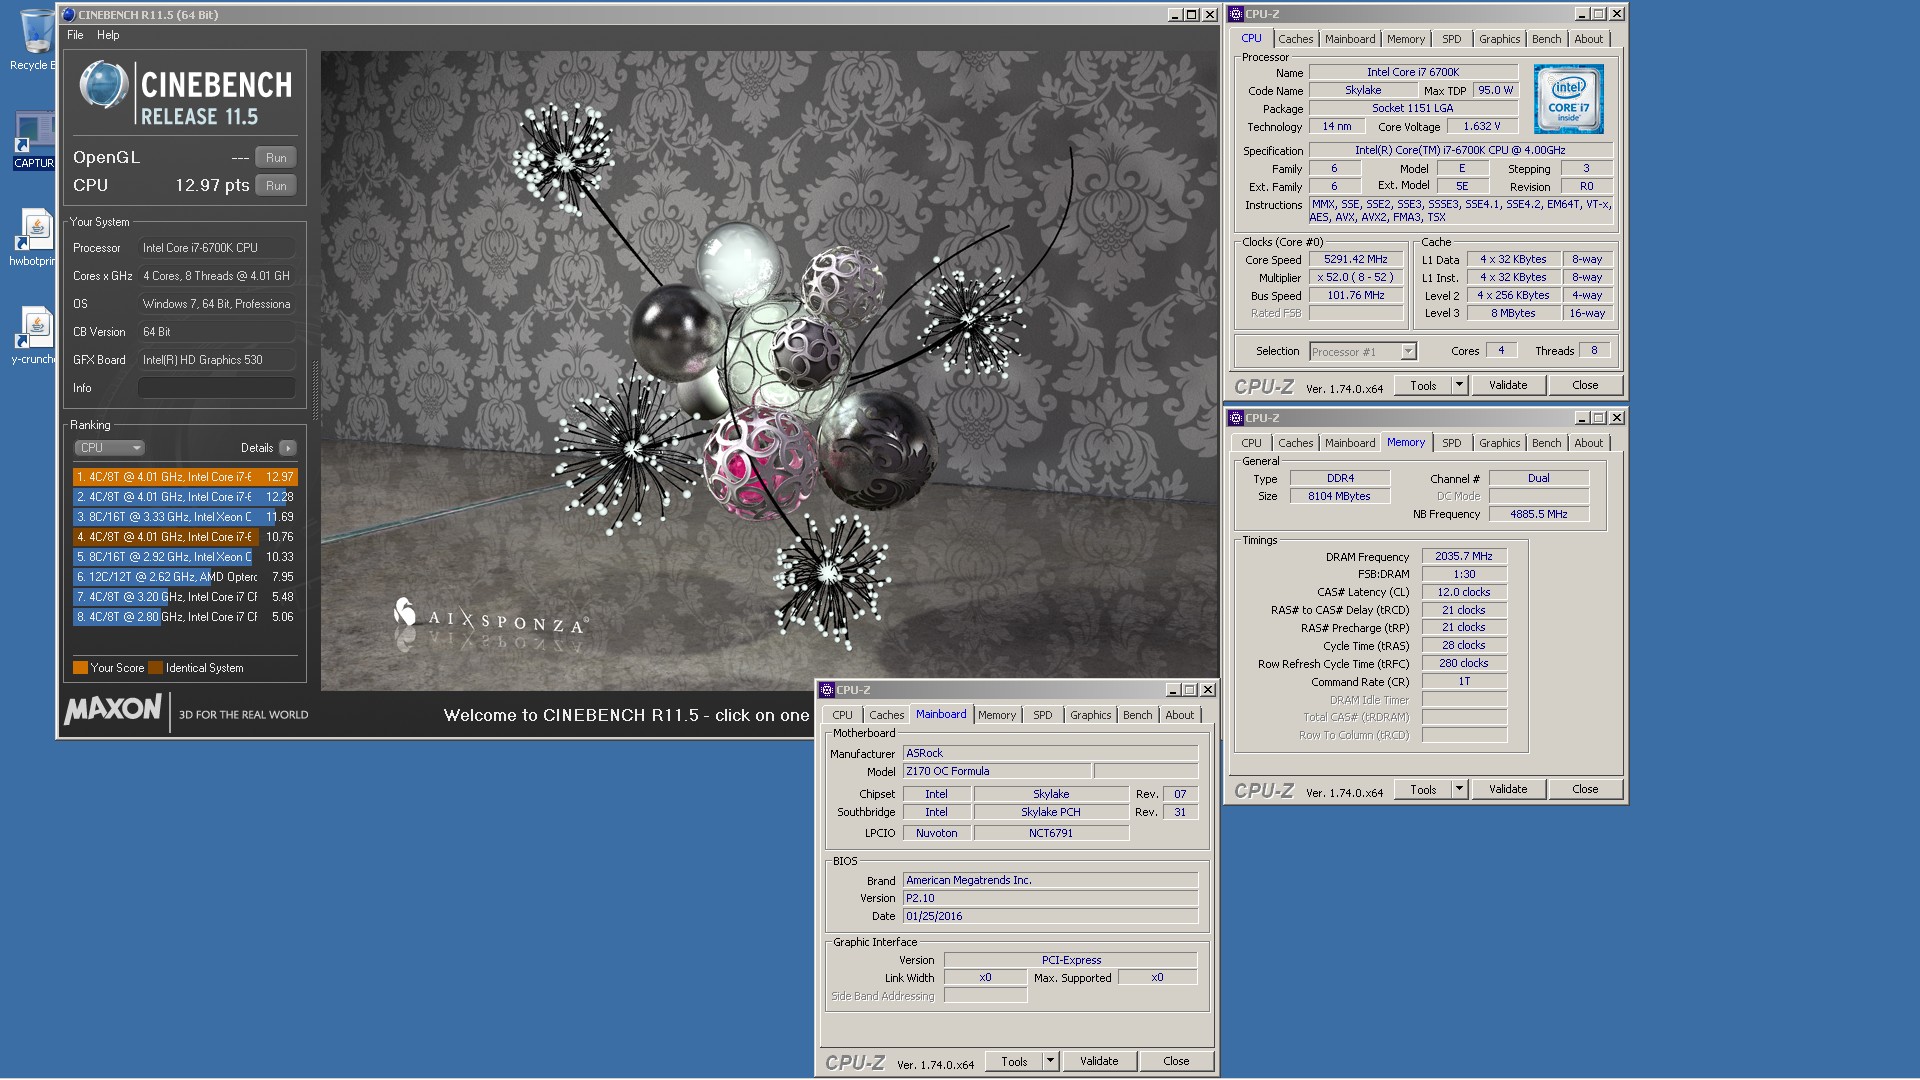This screenshot has width=1920, height=1080.
Task: Select ranking row 6 AMD Opteron
Action: (x=185, y=577)
